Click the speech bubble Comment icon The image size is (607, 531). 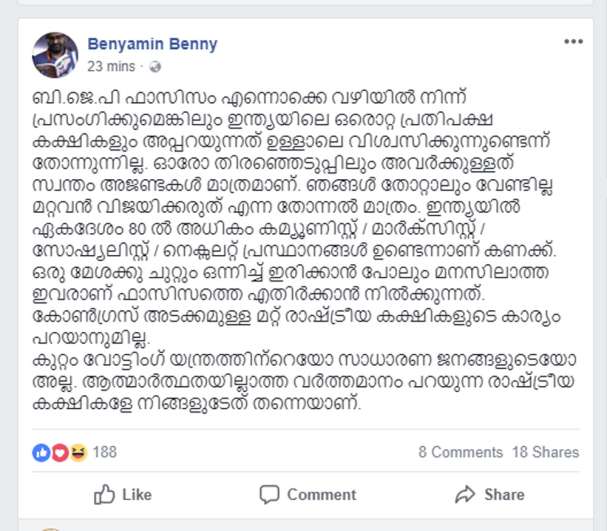pyautogui.click(x=269, y=494)
